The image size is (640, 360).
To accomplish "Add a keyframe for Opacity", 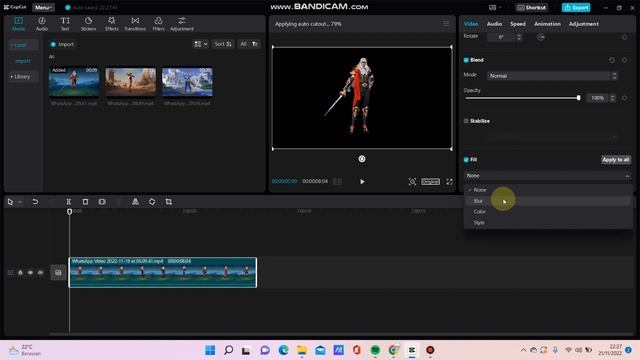I will pyautogui.click(x=624, y=98).
